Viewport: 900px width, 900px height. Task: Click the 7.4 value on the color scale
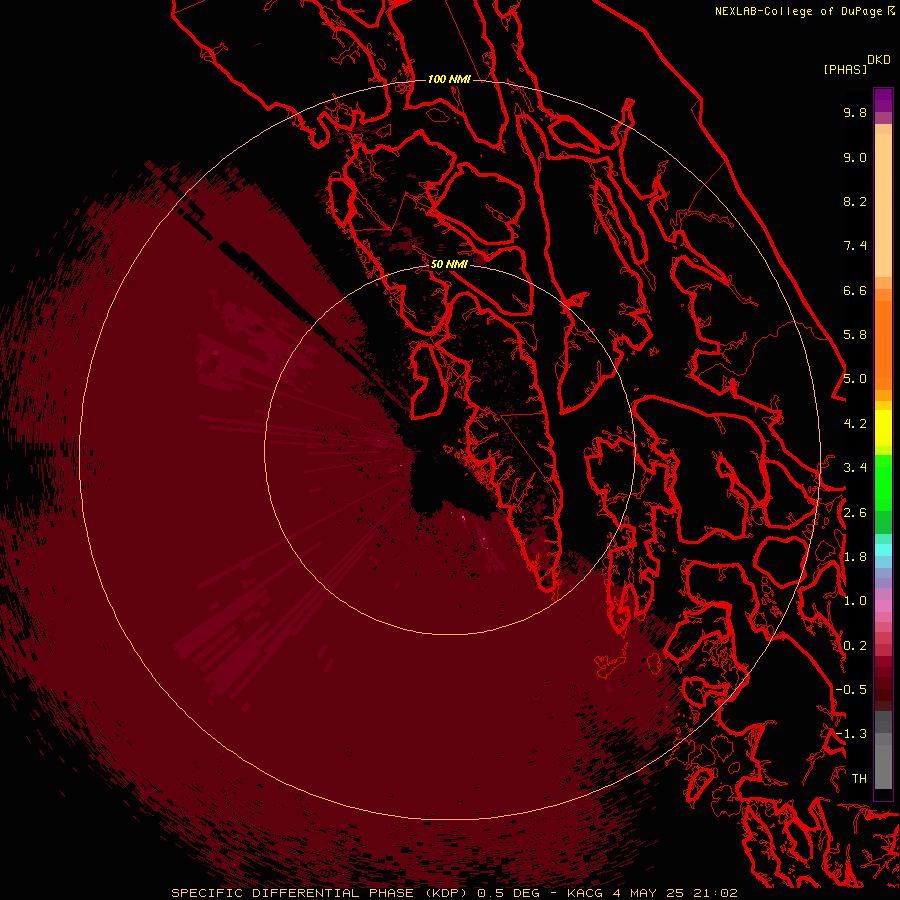coord(855,246)
